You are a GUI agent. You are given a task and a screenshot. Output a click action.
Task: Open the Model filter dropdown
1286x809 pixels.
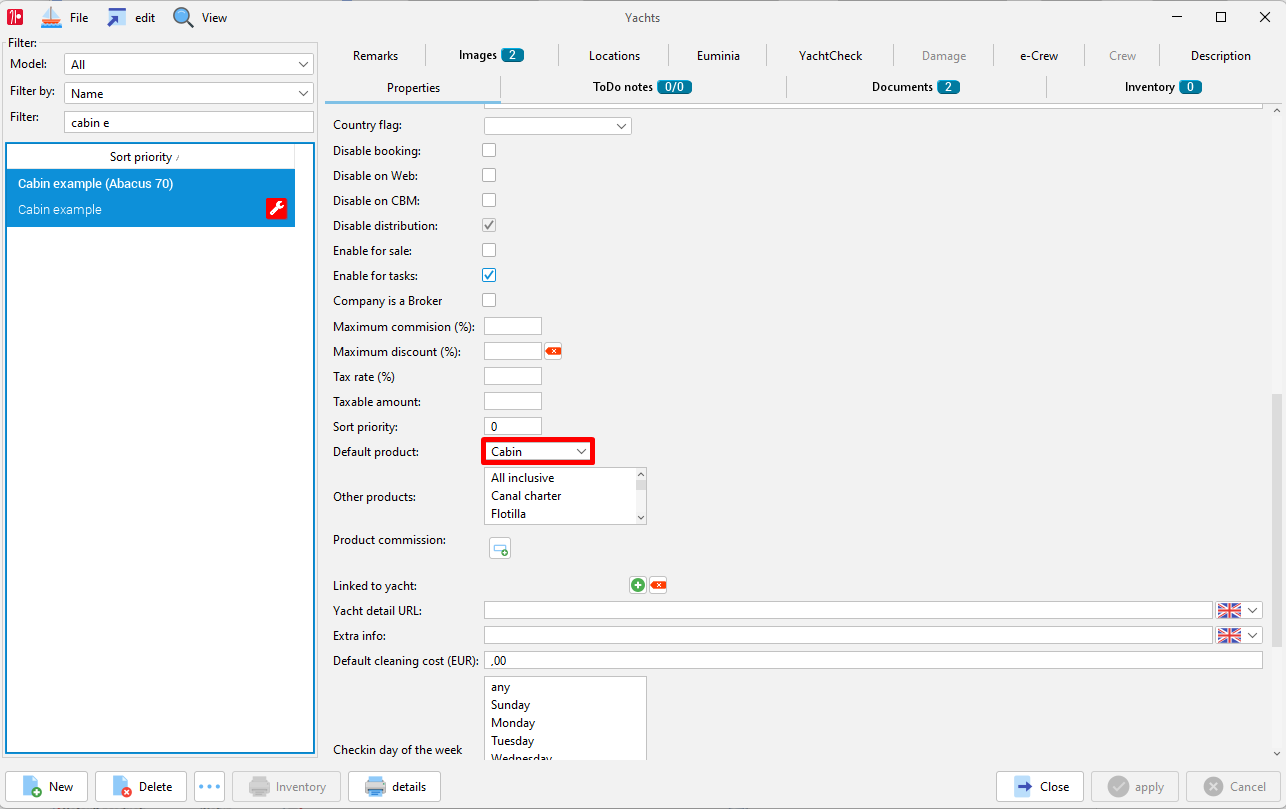coord(189,64)
